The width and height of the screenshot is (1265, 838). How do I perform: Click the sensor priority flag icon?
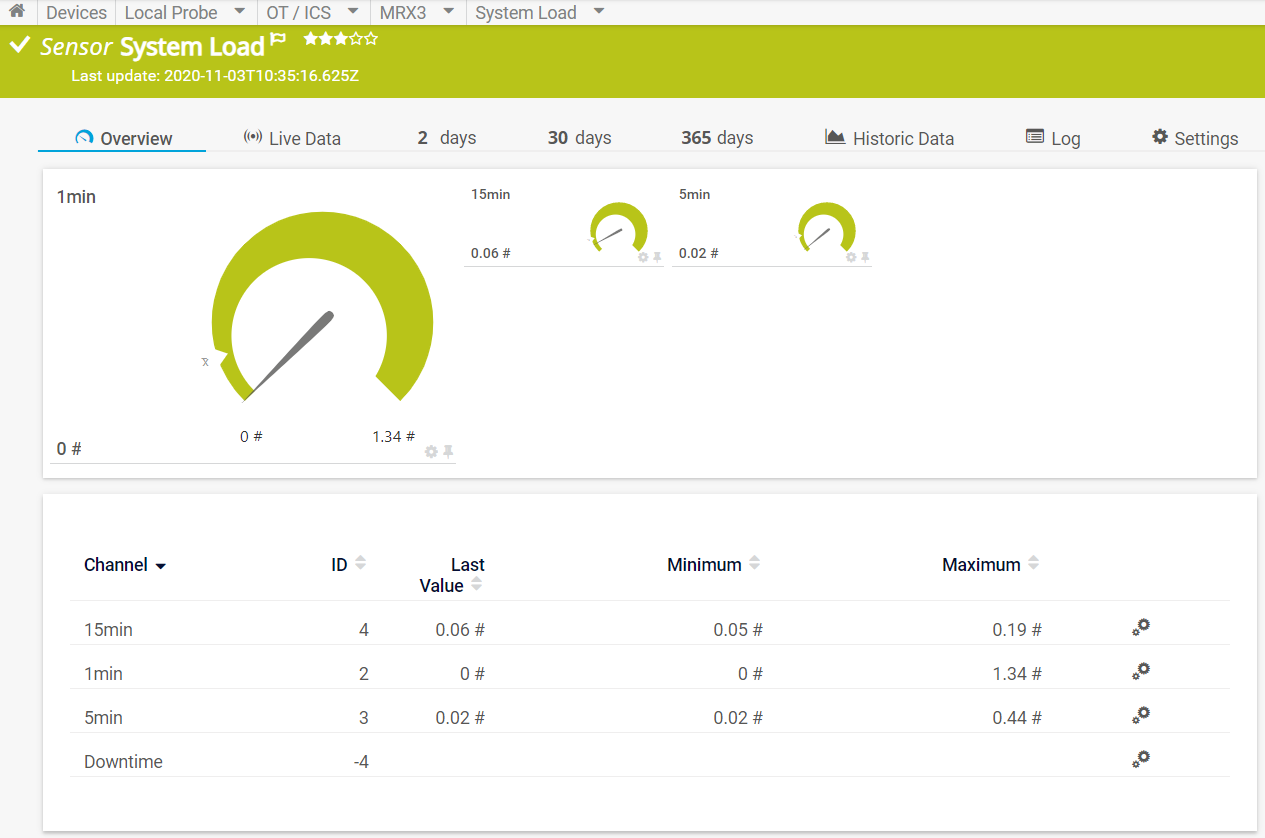coord(278,40)
